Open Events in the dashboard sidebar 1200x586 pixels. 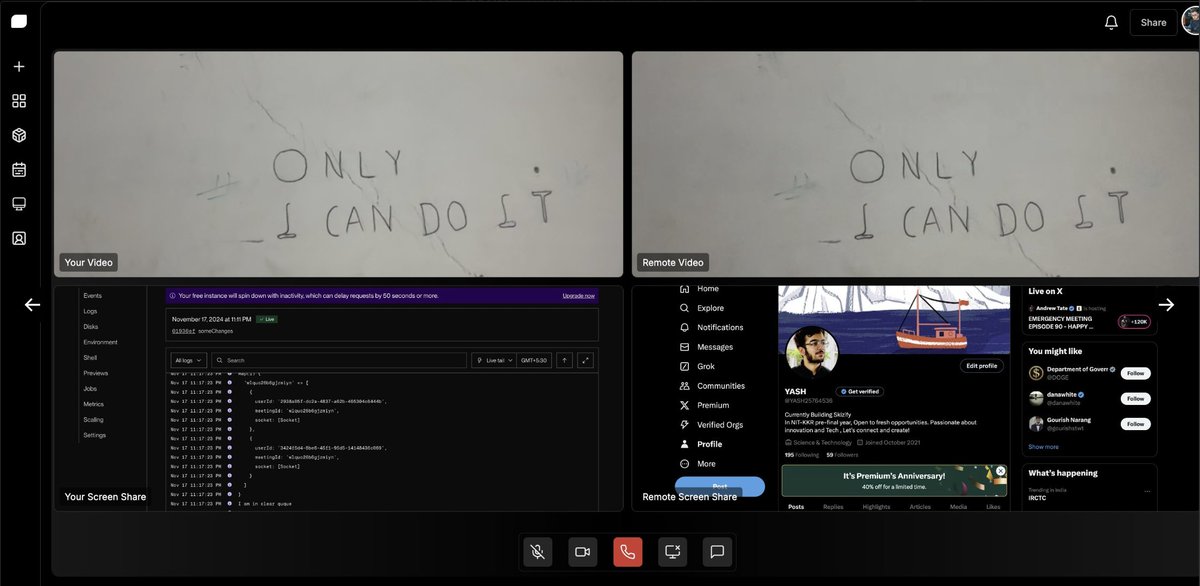[92, 296]
